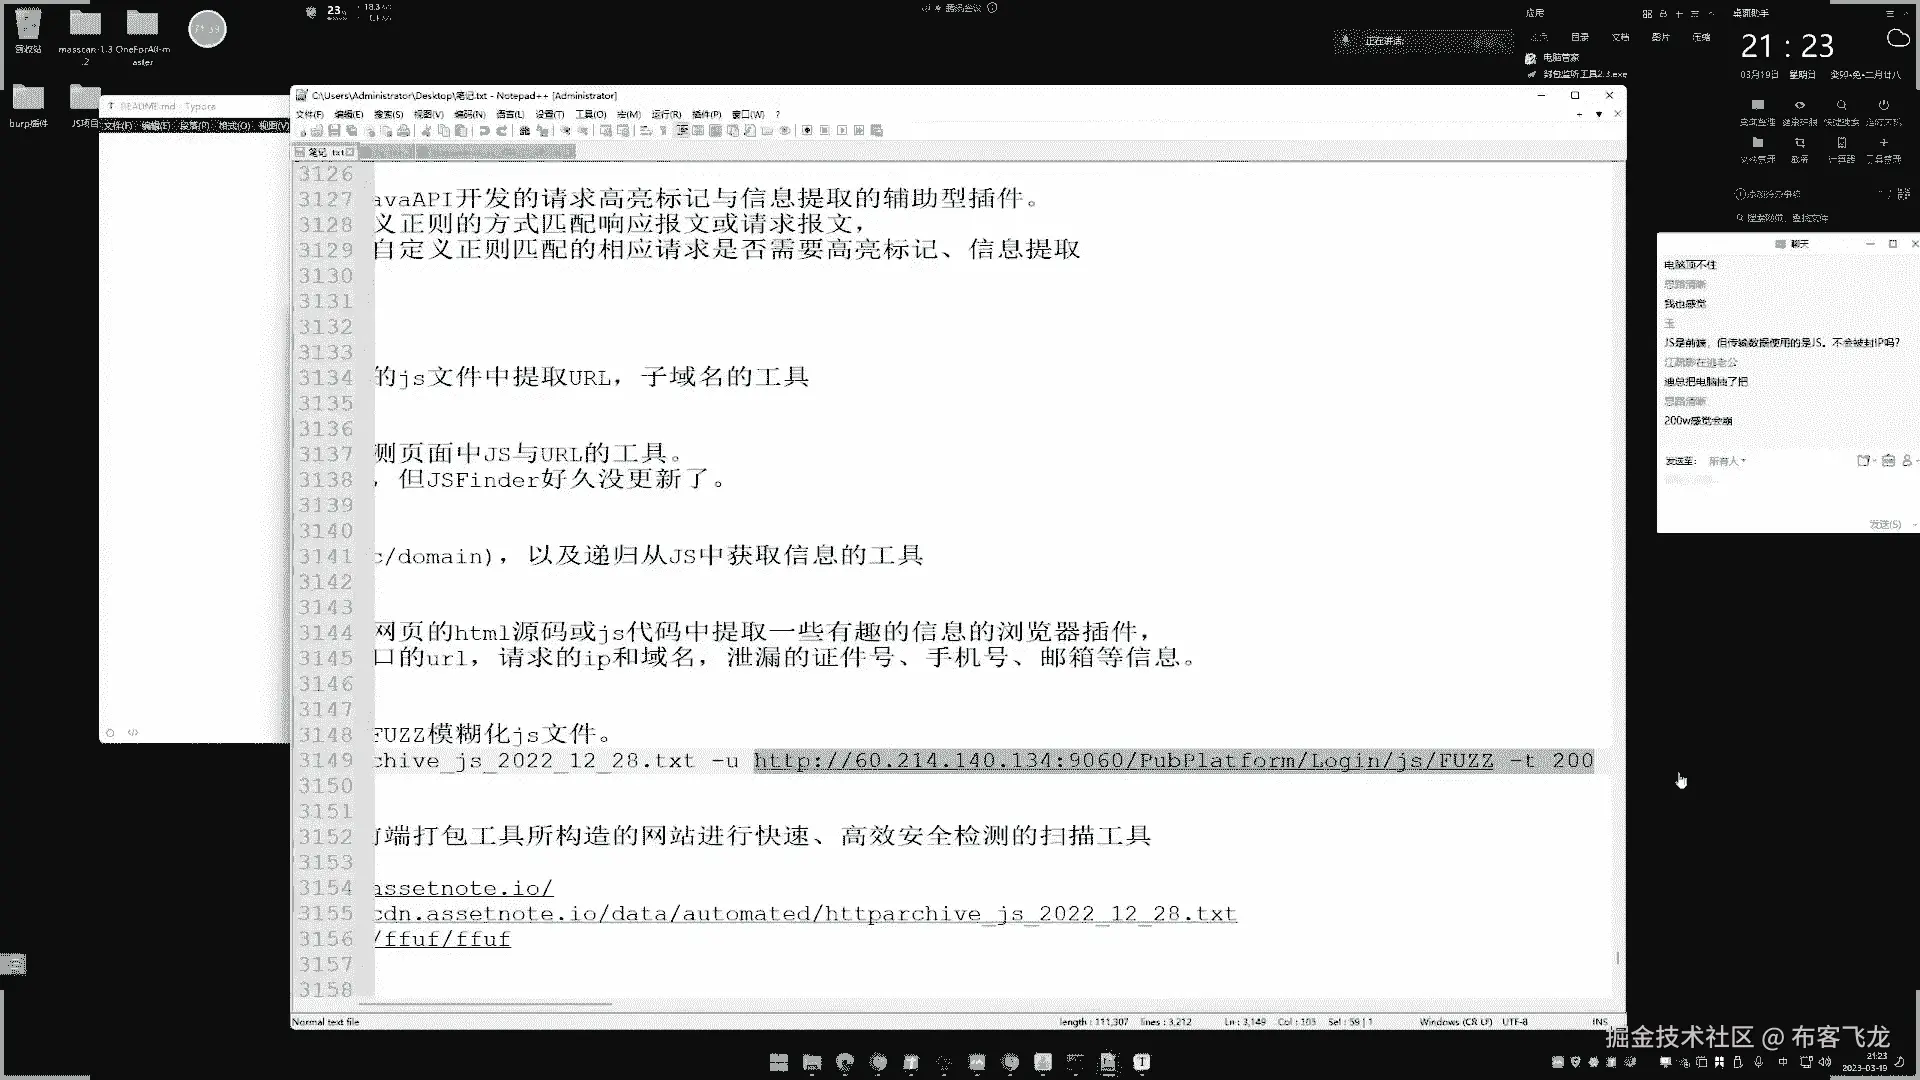
Task: Toggle the eye icon in desktop assistant
Action: point(1799,105)
